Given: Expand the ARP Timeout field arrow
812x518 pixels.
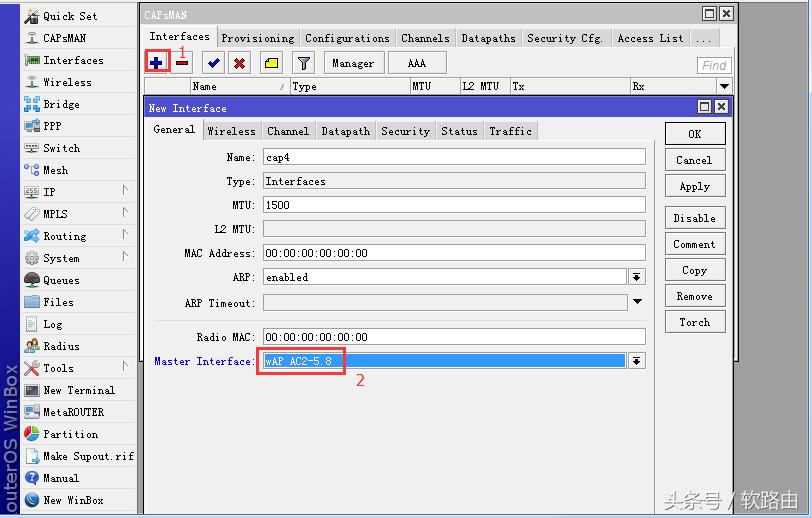Looking at the screenshot, I should (637, 301).
